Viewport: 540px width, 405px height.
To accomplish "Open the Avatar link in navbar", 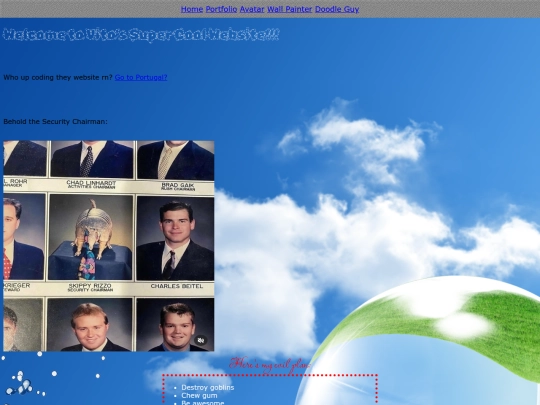I will [x=252, y=9].
